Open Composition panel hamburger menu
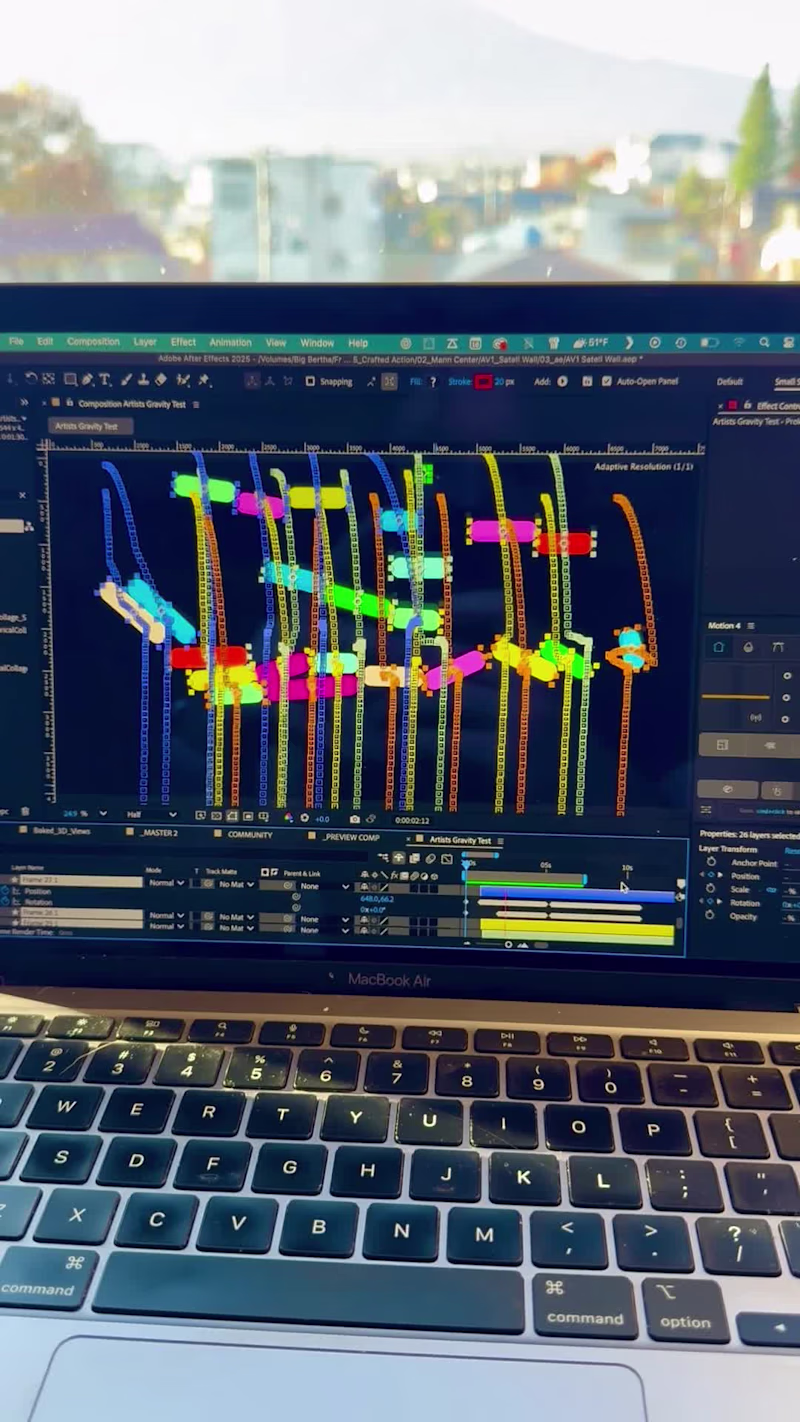The image size is (800, 1422). tap(196, 404)
